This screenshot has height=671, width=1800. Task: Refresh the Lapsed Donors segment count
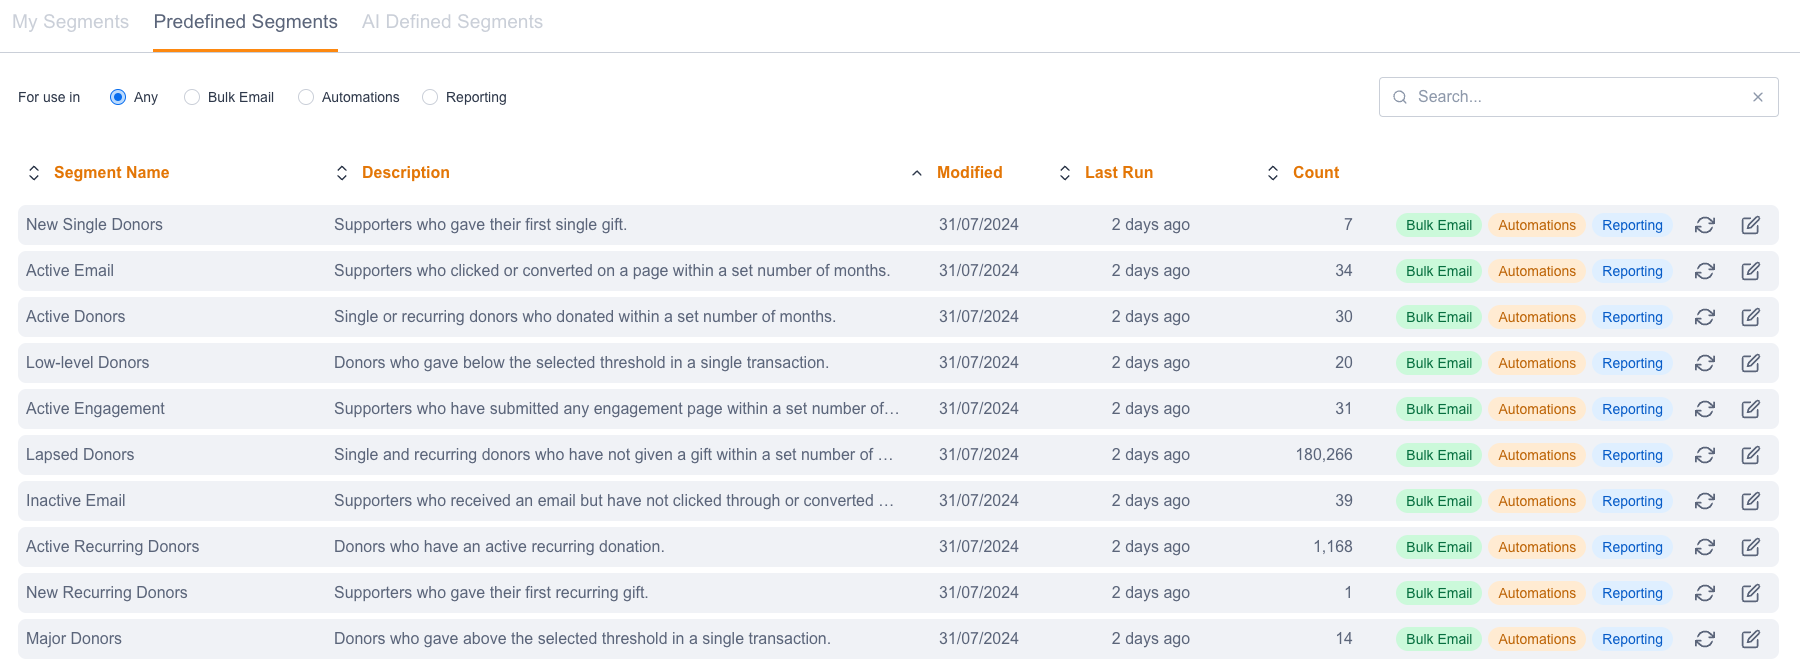pos(1705,455)
